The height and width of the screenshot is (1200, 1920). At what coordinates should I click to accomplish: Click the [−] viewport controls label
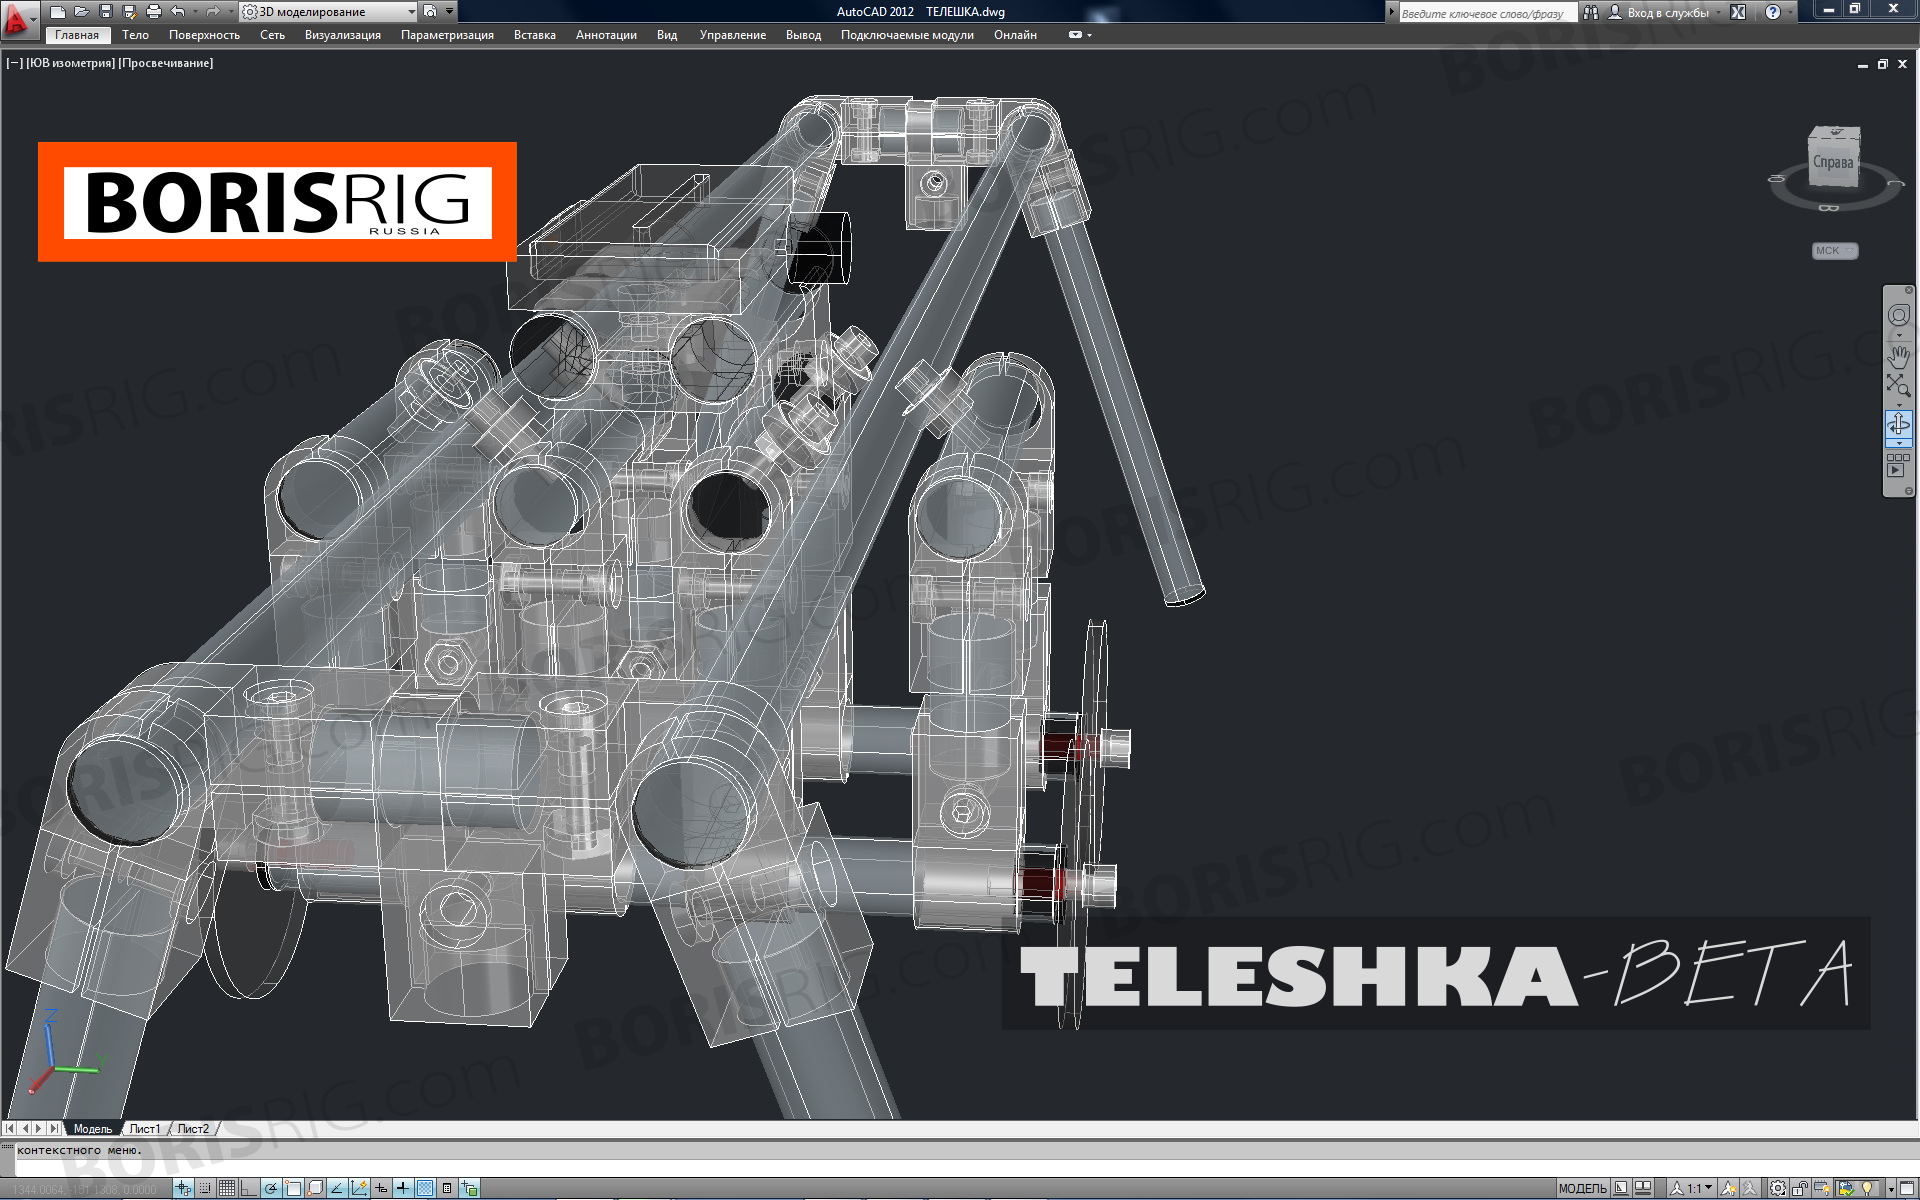coord(14,63)
